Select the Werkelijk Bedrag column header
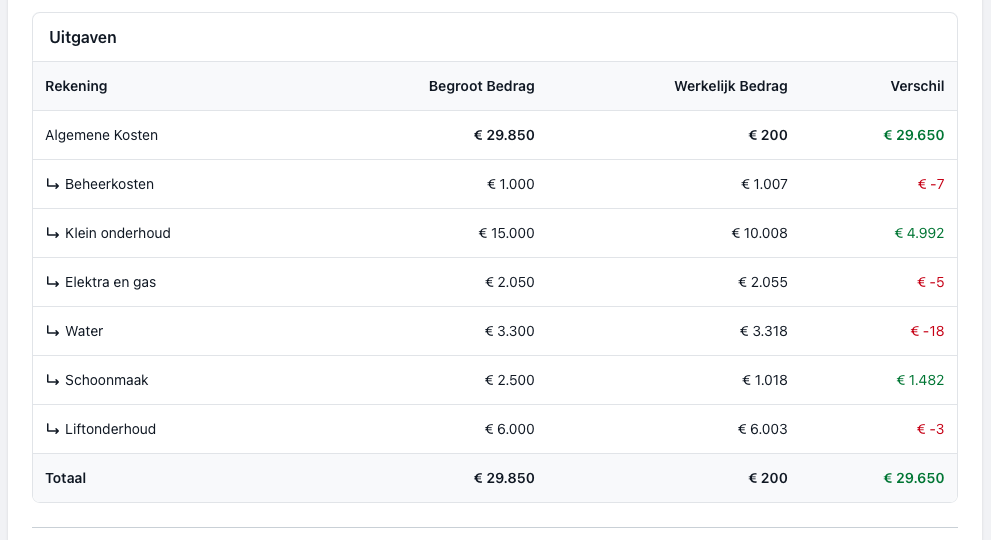The image size is (991, 540). pos(730,86)
